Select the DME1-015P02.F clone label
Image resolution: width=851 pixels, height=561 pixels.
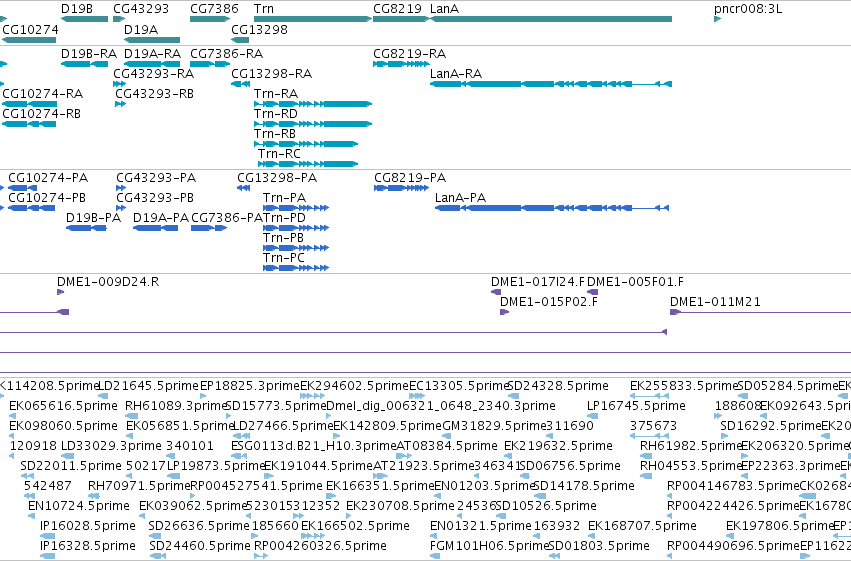[549, 302]
